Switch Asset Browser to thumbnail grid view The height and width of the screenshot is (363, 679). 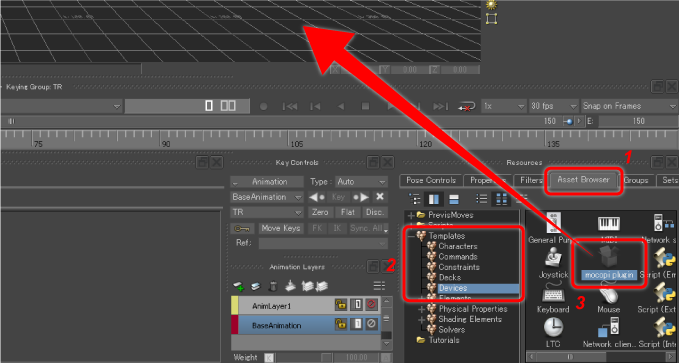[501, 199]
